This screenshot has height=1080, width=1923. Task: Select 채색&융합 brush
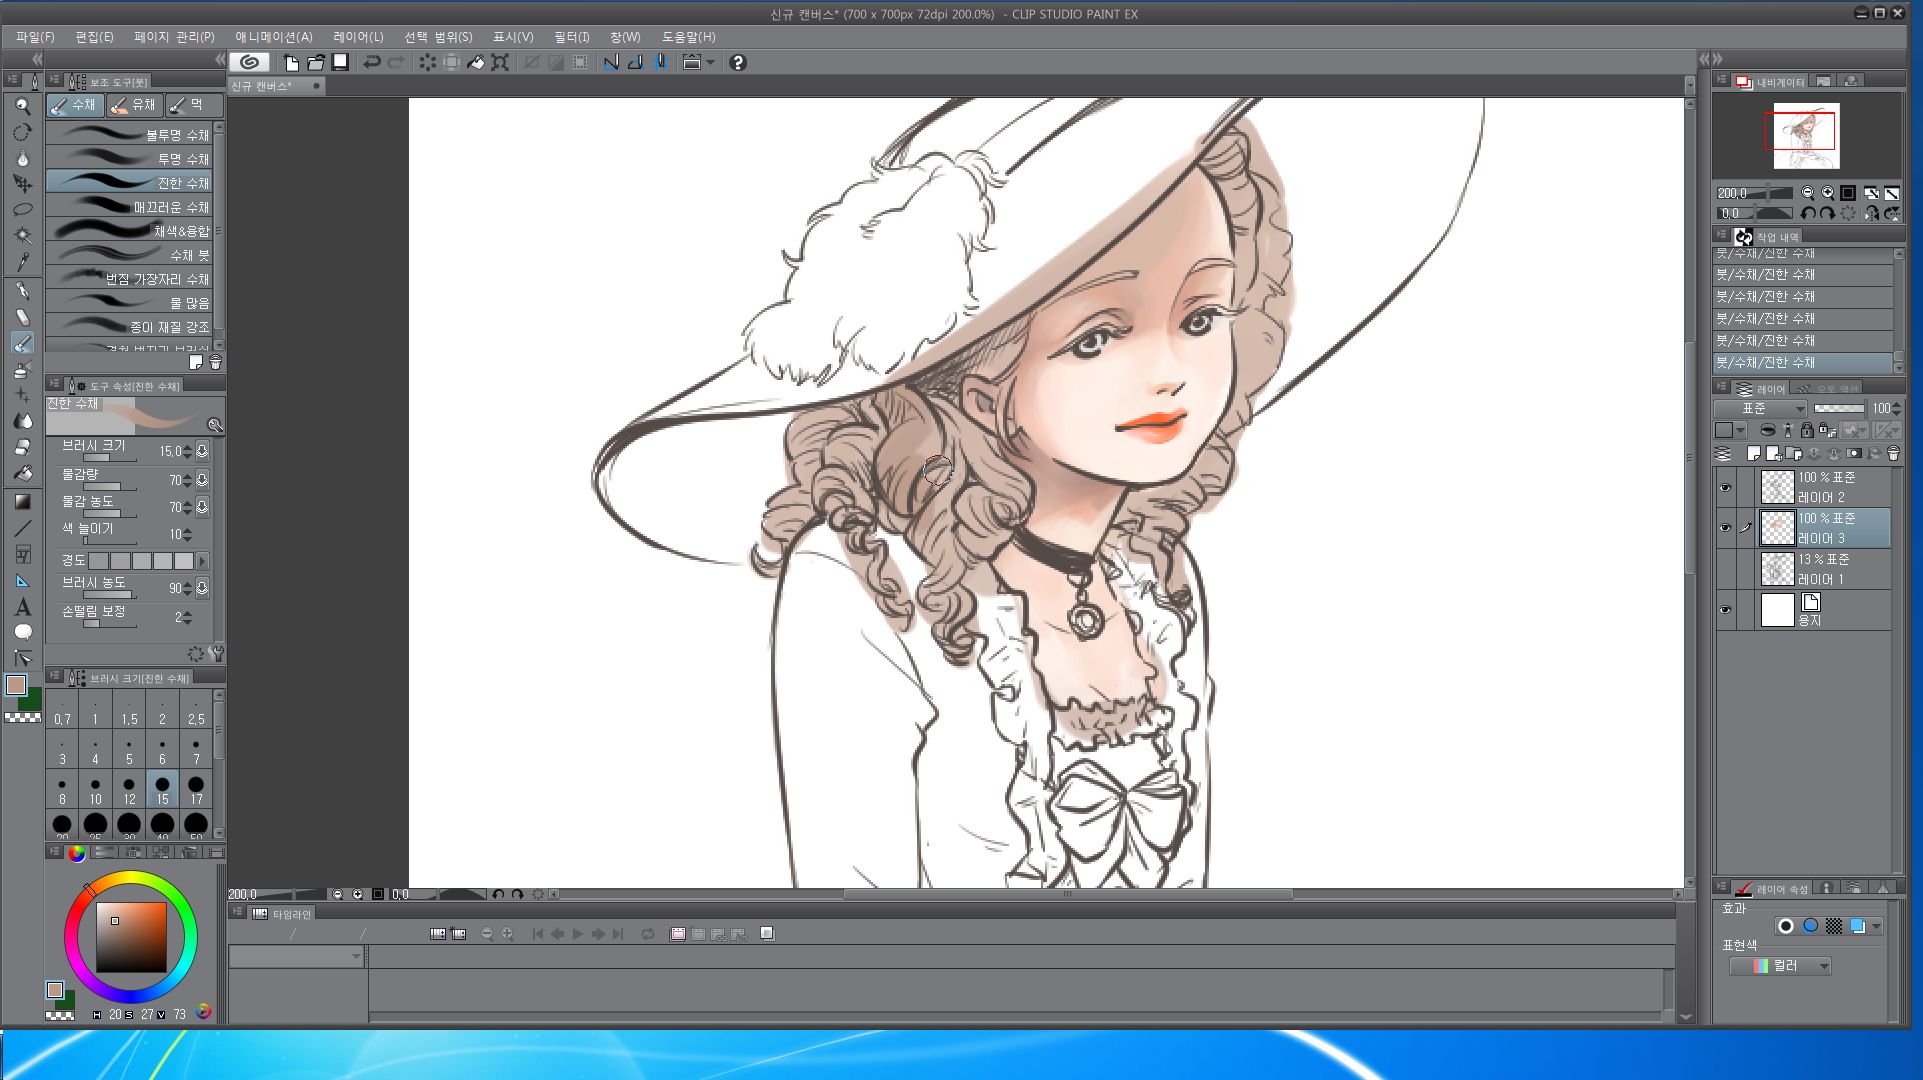(x=129, y=230)
